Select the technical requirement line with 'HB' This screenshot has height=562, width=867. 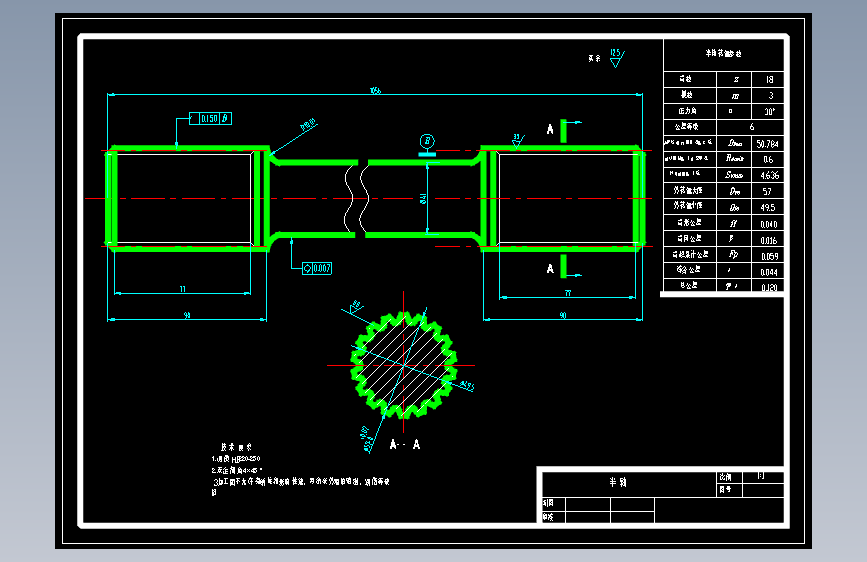coord(236,459)
